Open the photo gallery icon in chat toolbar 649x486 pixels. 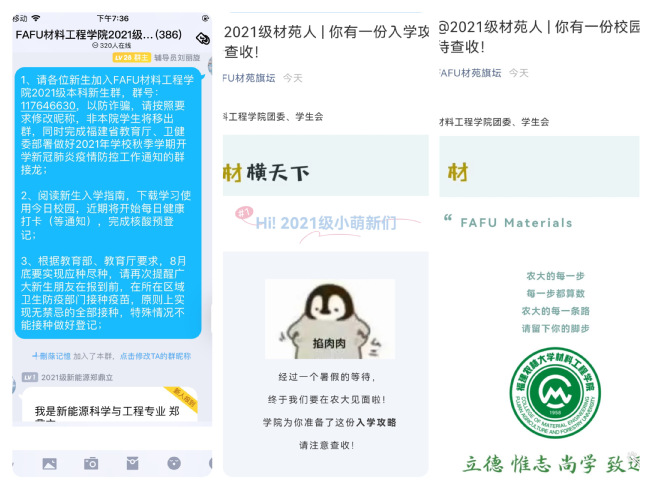pos(48,464)
